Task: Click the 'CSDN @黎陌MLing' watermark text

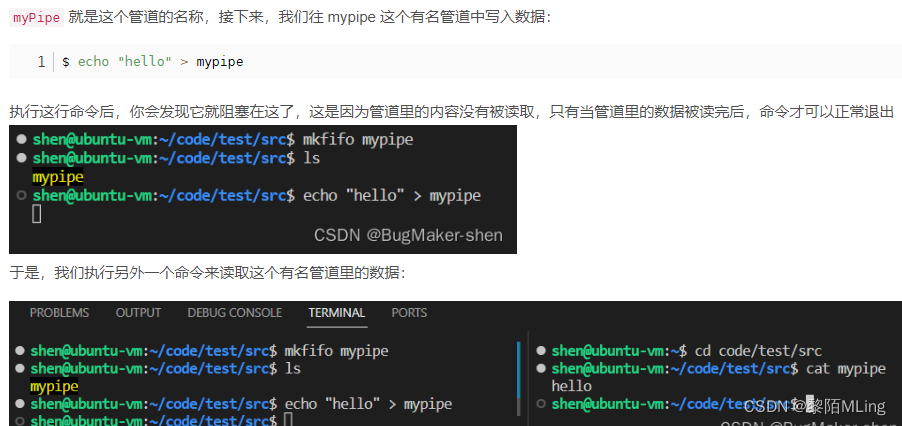Action: pos(814,406)
